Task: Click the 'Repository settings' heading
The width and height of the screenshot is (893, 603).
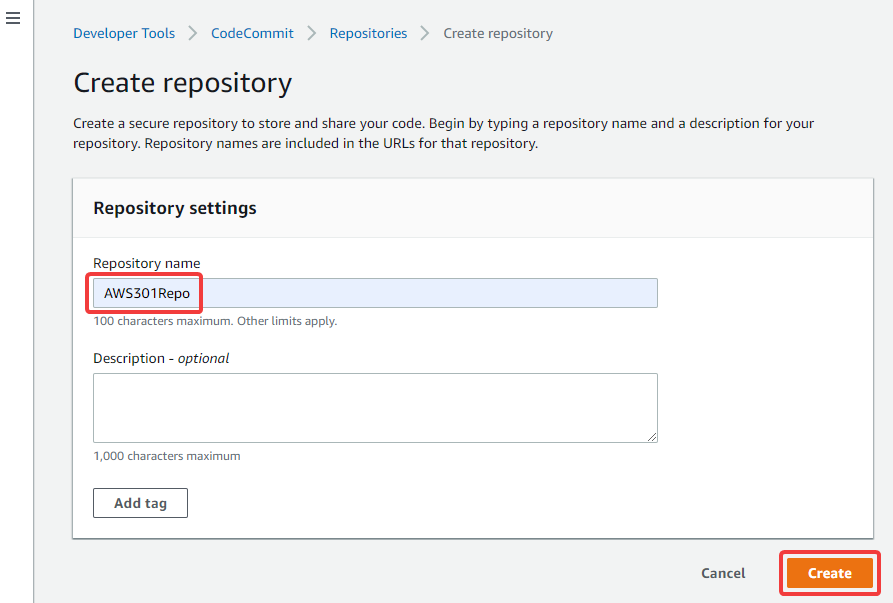Action: click(175, 208)
